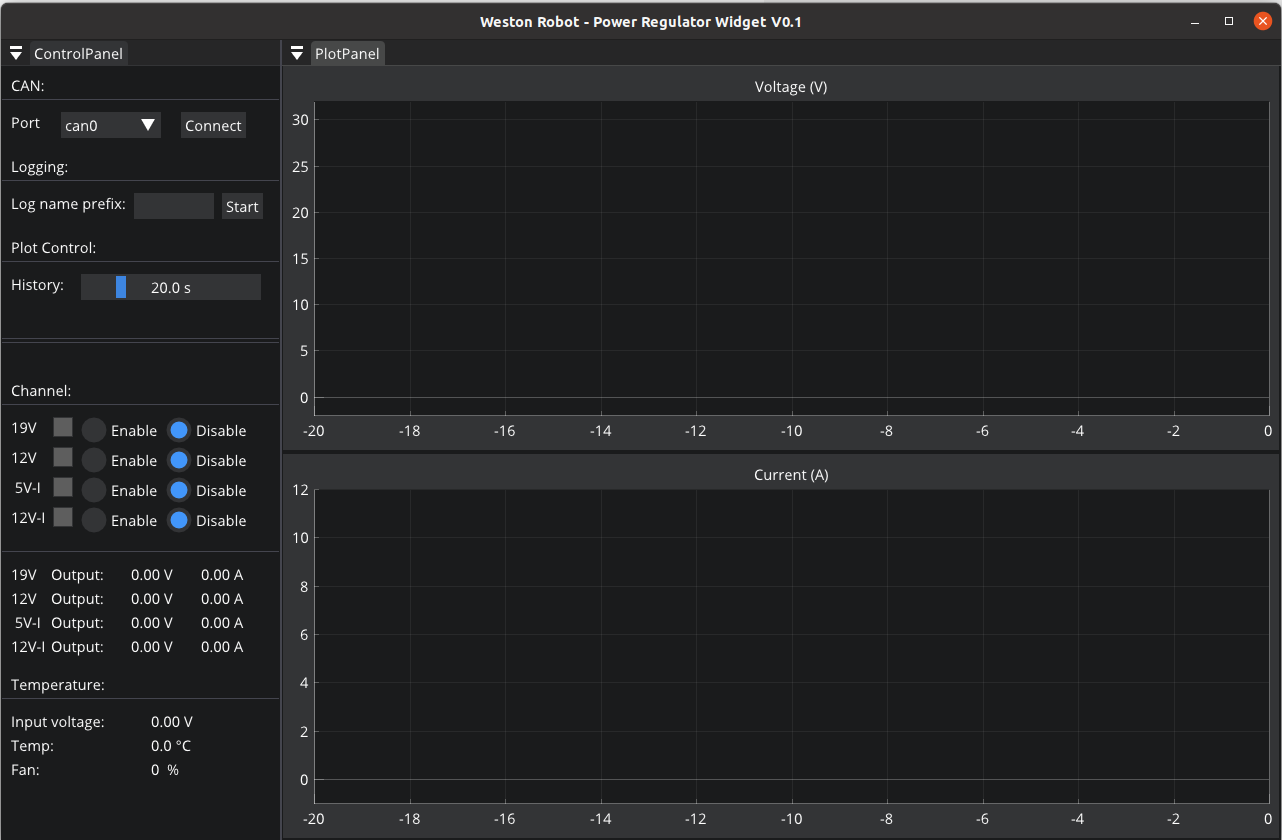The width and height of the screenshot is (1282, 840).
Task: Select Enable radio for 12V channel
Action: point(94,460)
